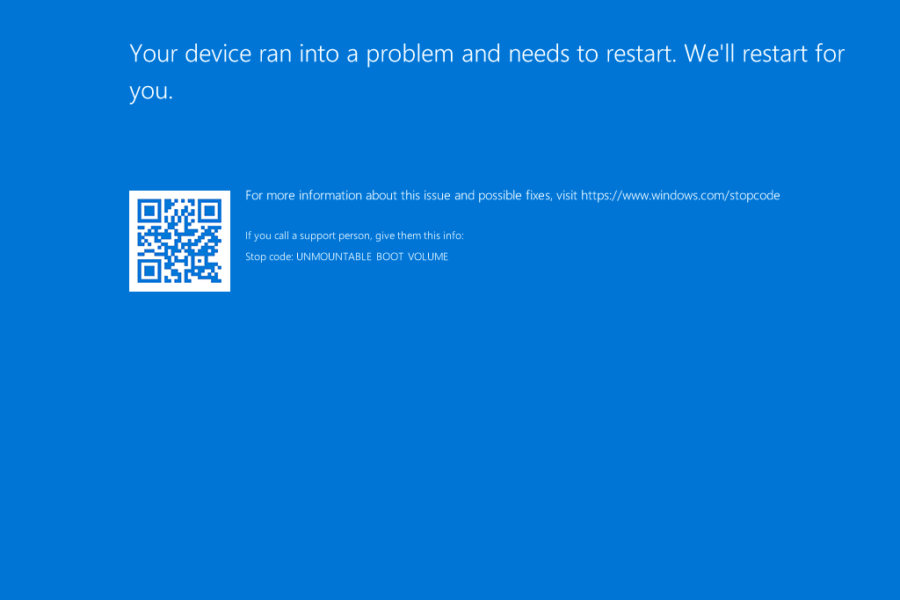Viewport: 900px width, 600px height.
Task: Click the 'For more information' message text
Action: 400,195
